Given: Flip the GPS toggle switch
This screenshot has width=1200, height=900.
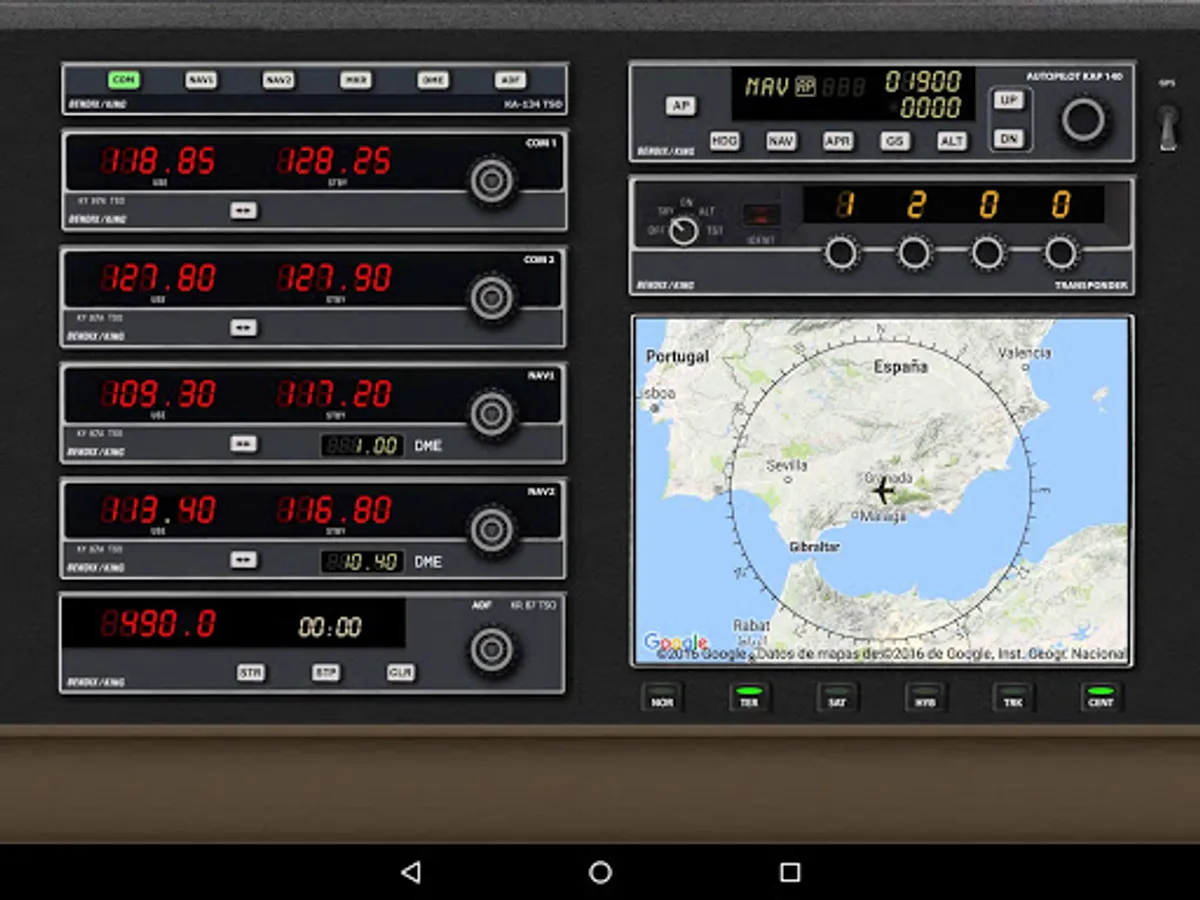Looking at the screenshot, I should [1168, 126].
